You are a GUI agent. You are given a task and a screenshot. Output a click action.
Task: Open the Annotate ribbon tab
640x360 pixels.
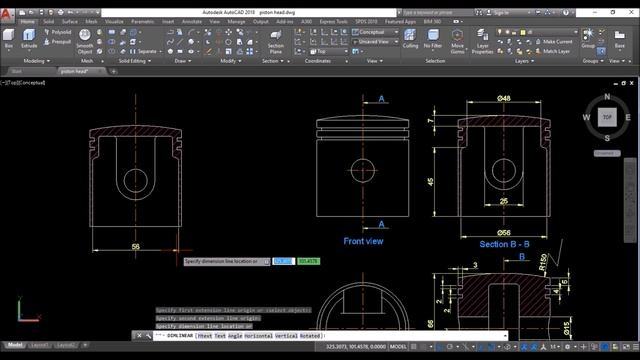191,22
